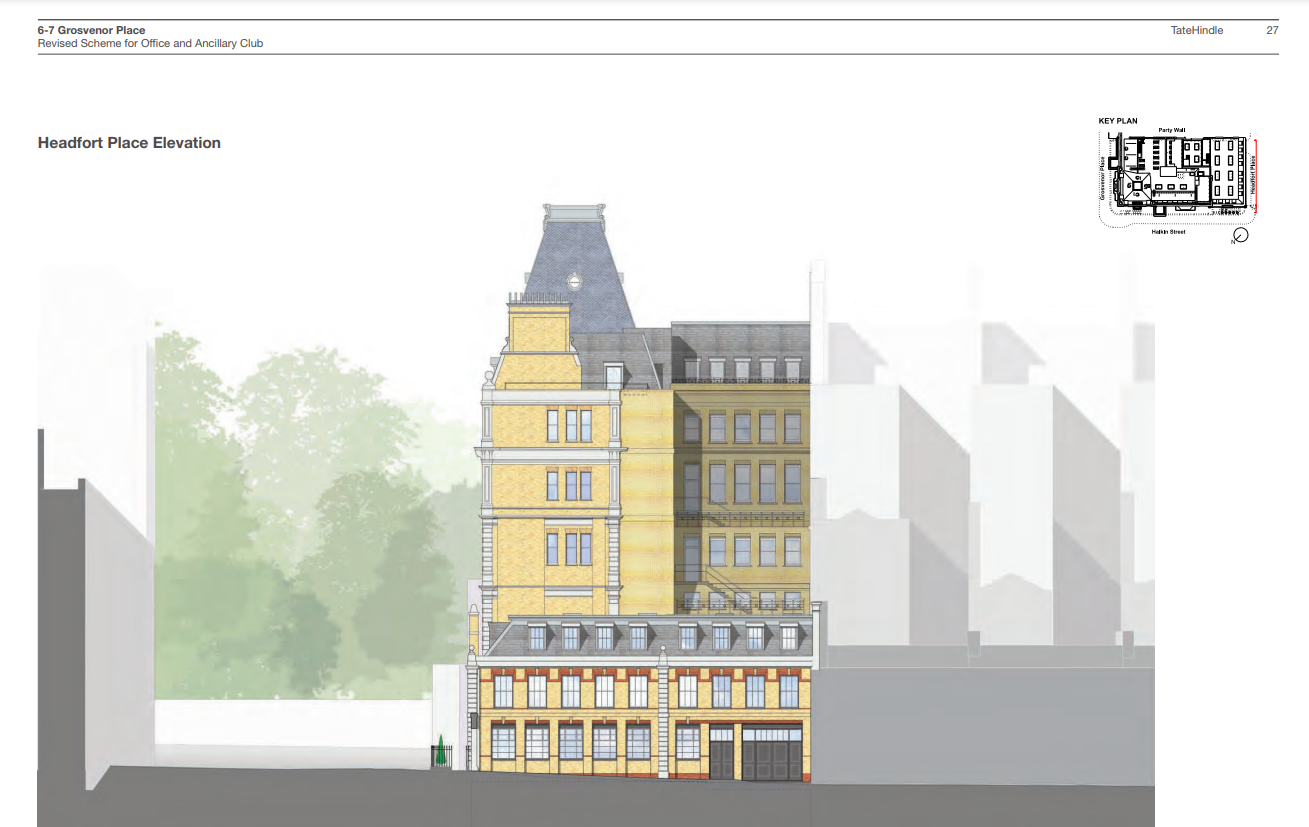Click the 'Party Wall' label in the key plan

[1171, 130]
